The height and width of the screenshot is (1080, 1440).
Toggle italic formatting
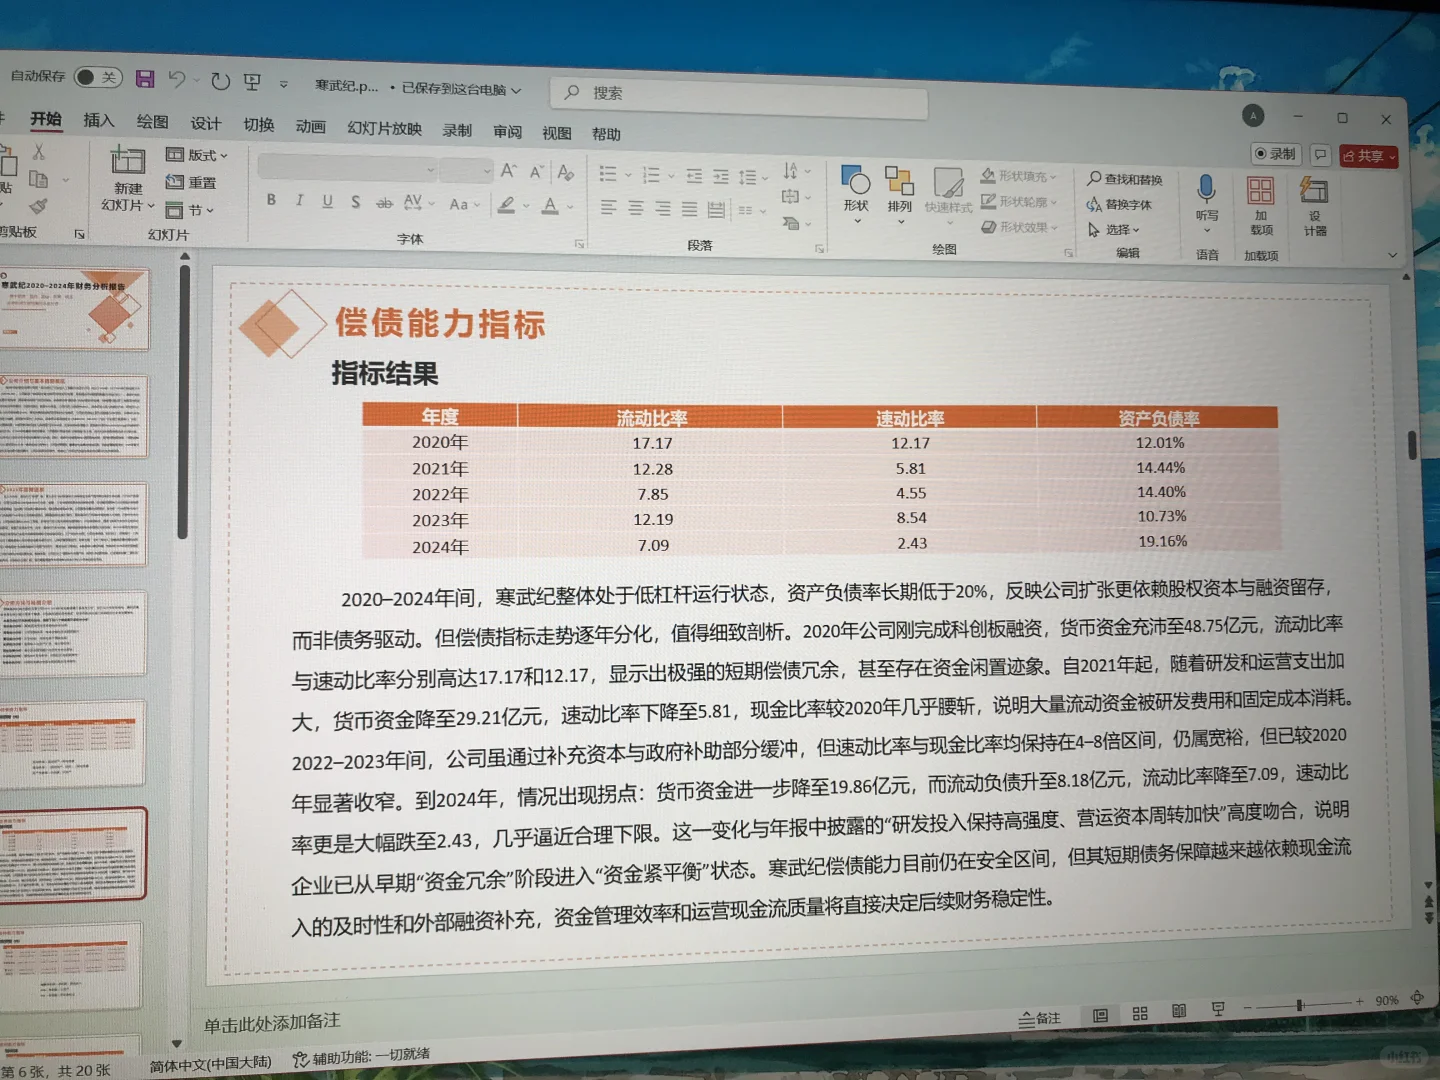pos(299,200)
